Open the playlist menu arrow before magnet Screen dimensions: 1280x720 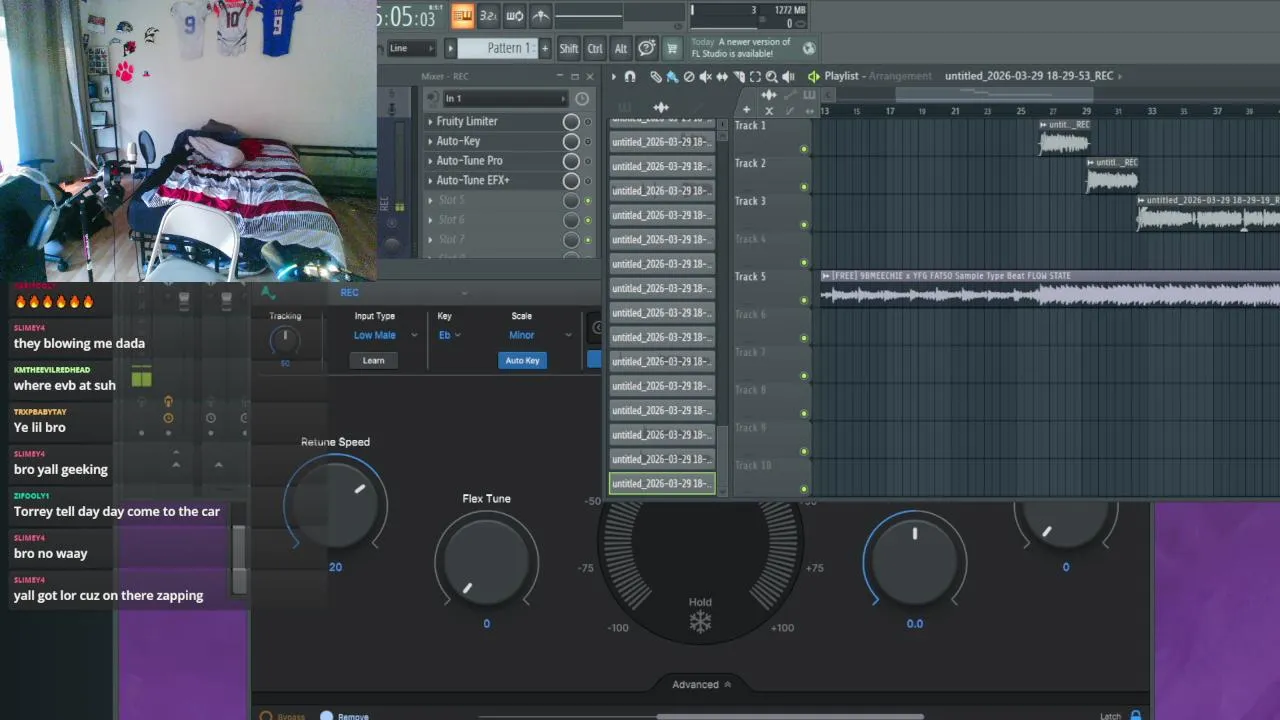[614, 76]
